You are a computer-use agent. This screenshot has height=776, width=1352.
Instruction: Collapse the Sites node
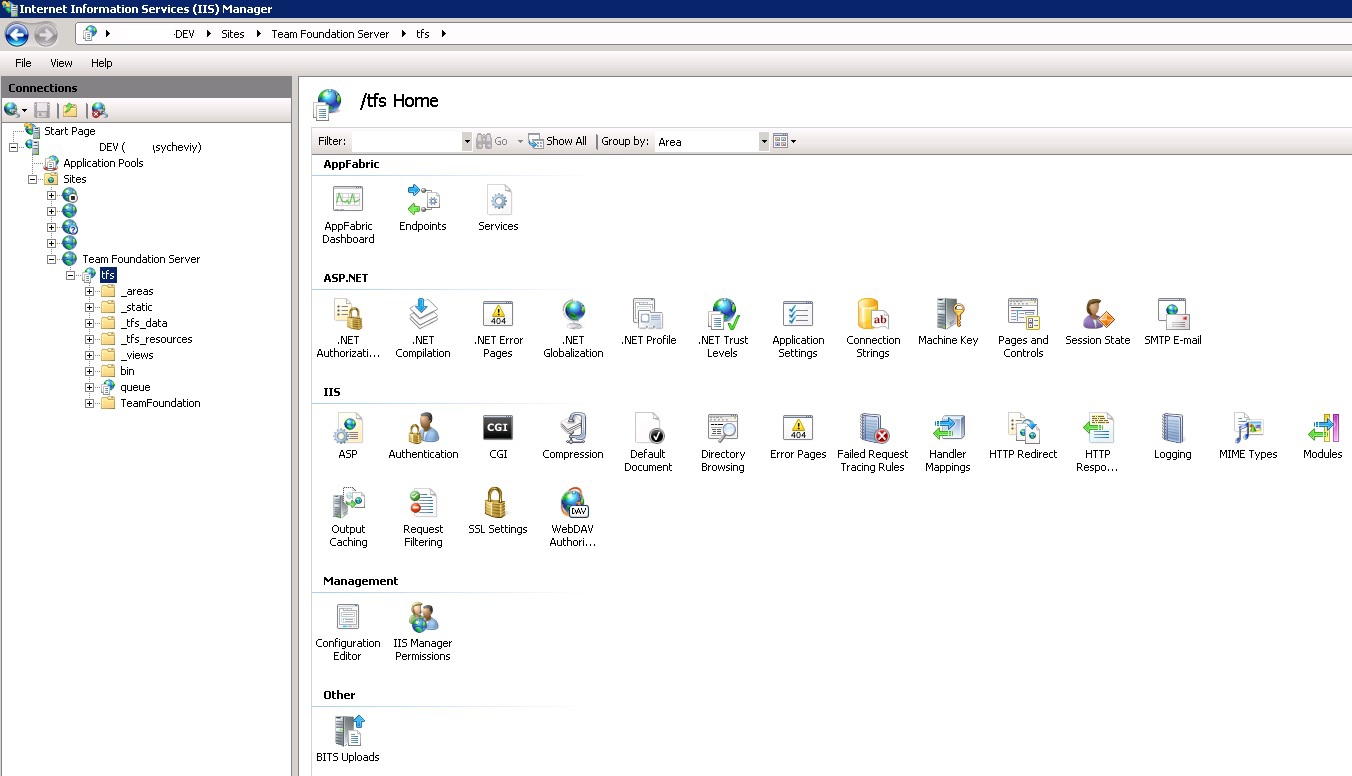(x=32, y=179)
